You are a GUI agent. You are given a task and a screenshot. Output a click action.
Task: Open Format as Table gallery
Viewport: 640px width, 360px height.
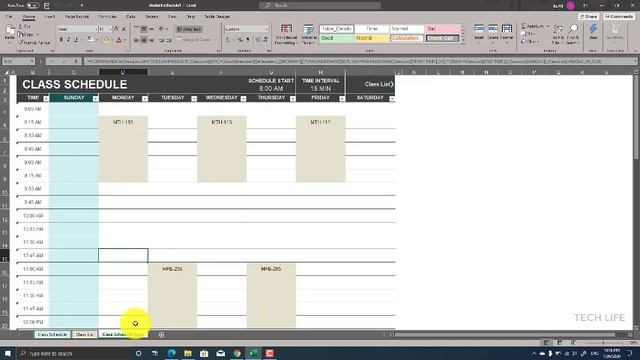point(309,34)
